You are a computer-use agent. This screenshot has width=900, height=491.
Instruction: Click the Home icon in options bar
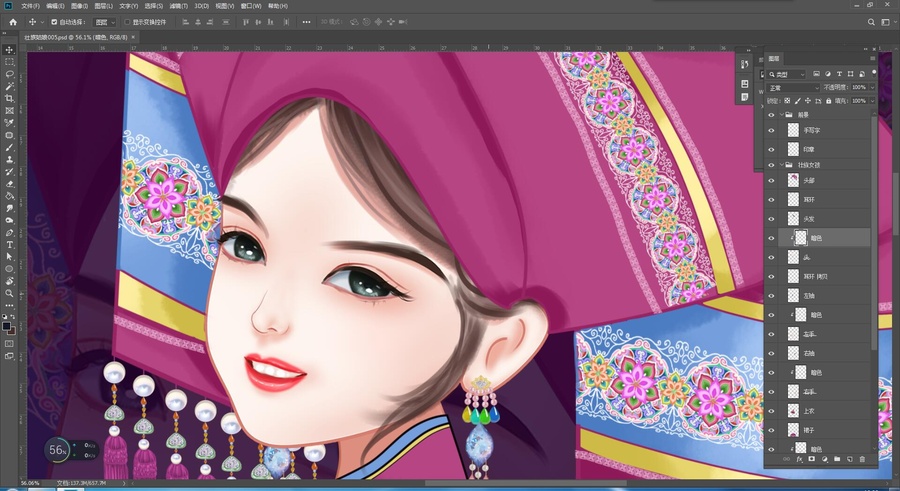pyautogui.click(x=13, y=22)
